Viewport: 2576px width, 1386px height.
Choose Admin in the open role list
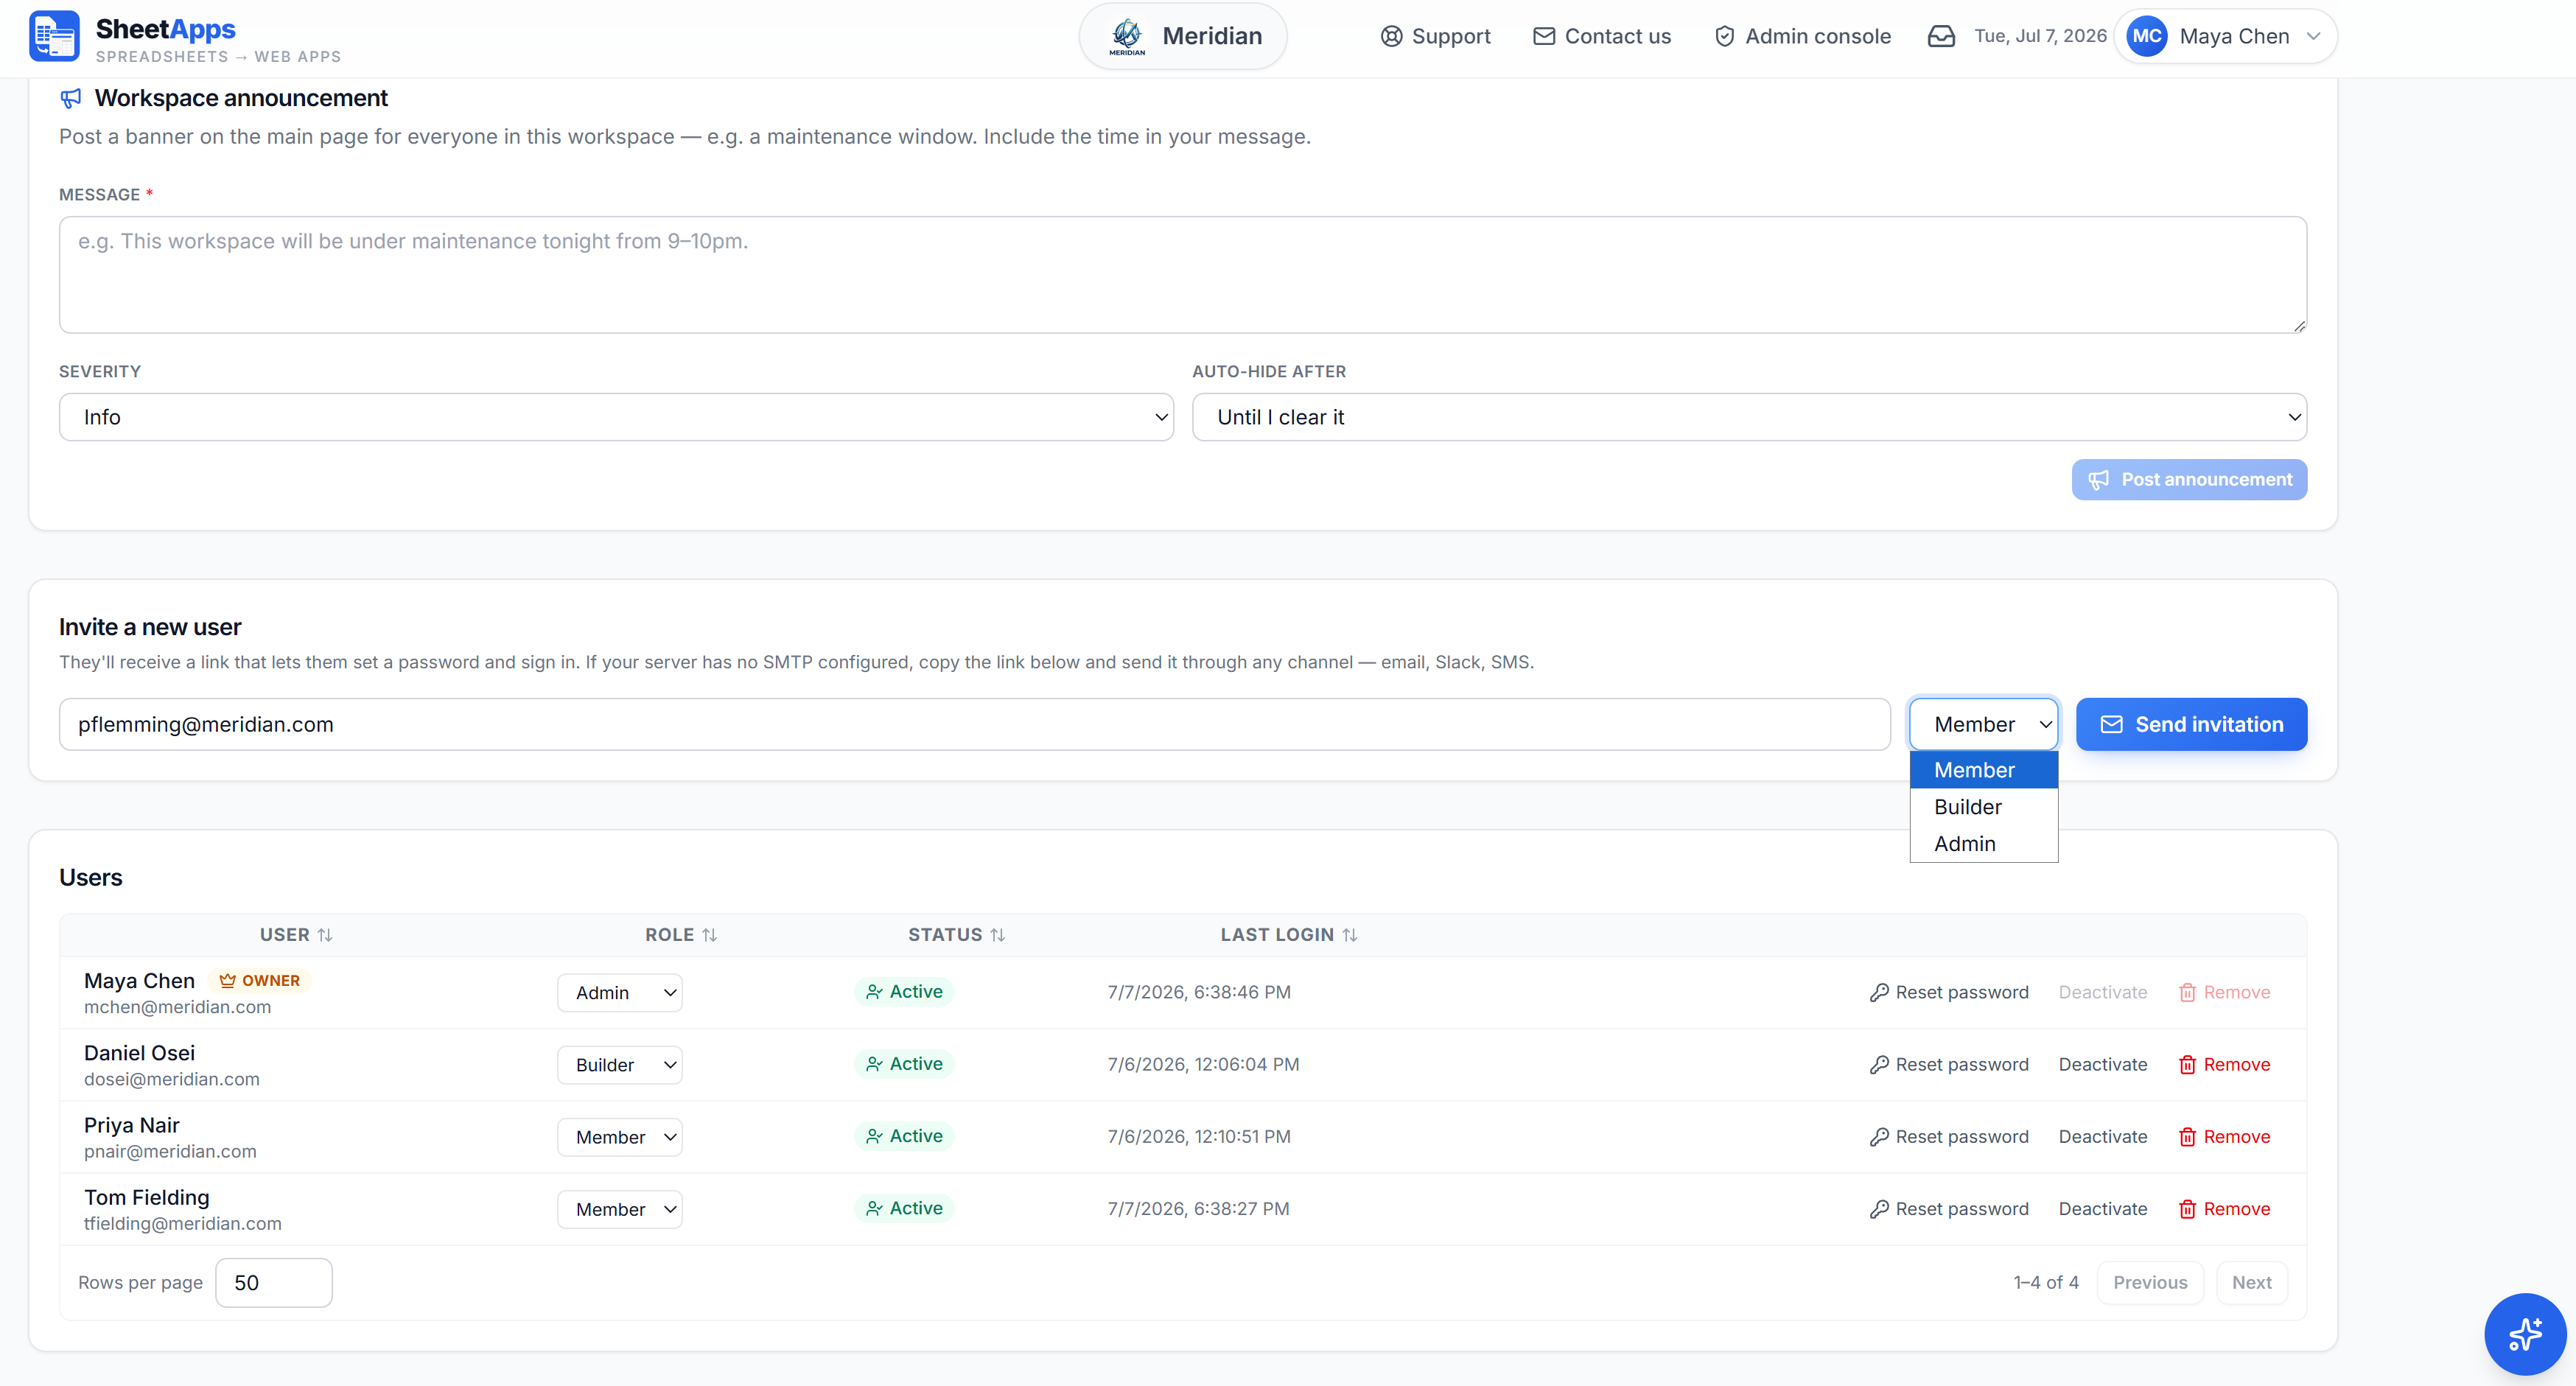click(1983, 844)
